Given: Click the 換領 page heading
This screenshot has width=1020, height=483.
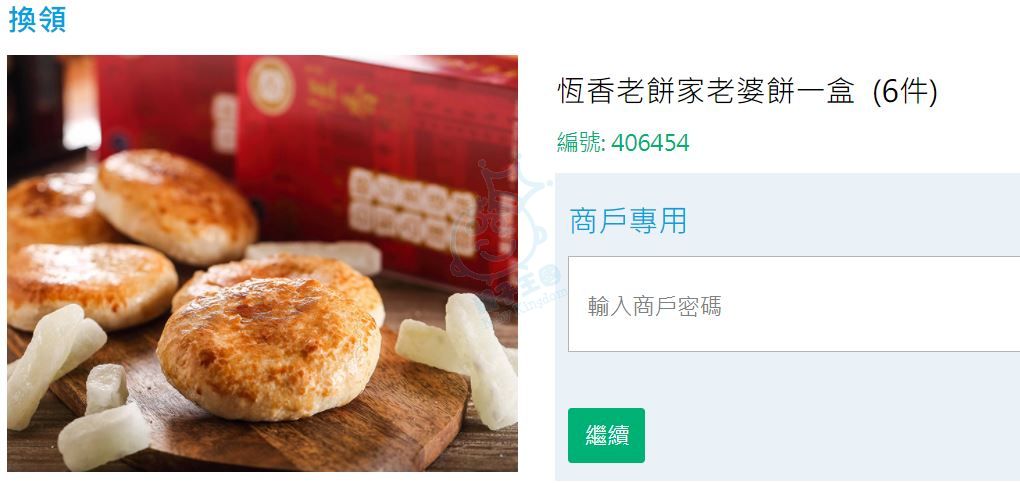Looking at the screenshot, I should 37,20.
